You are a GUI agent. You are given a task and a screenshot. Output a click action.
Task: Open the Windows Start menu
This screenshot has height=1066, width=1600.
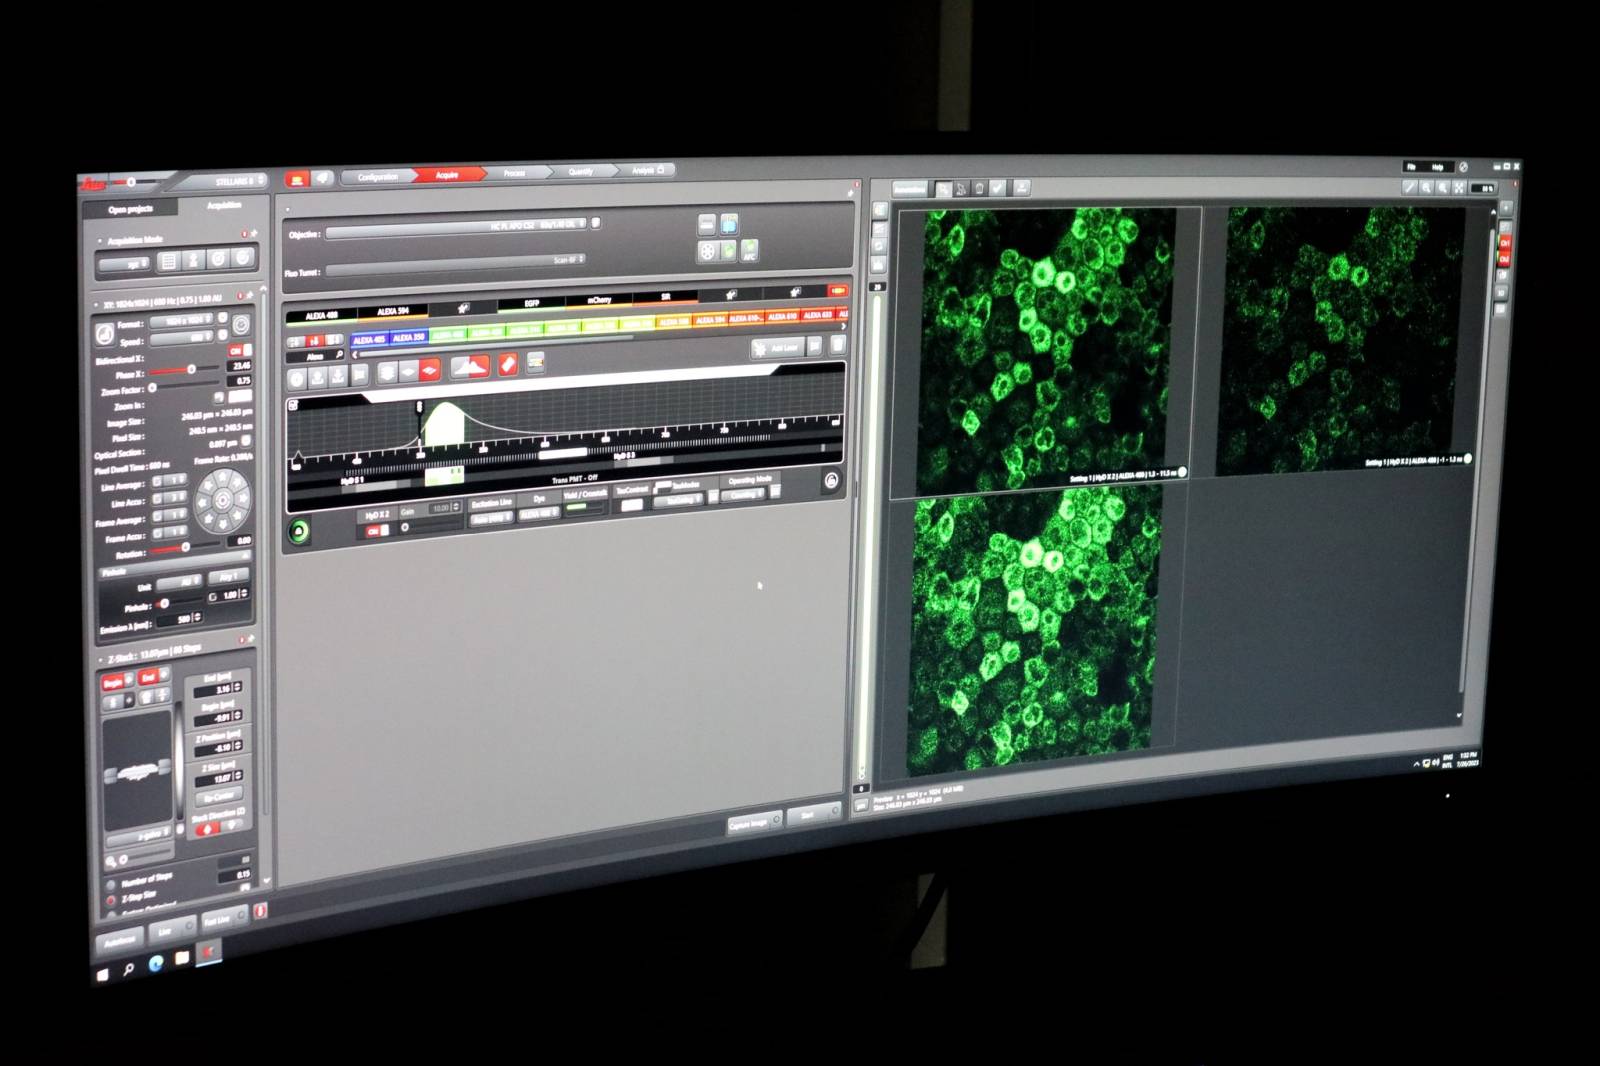click(103, 973)
